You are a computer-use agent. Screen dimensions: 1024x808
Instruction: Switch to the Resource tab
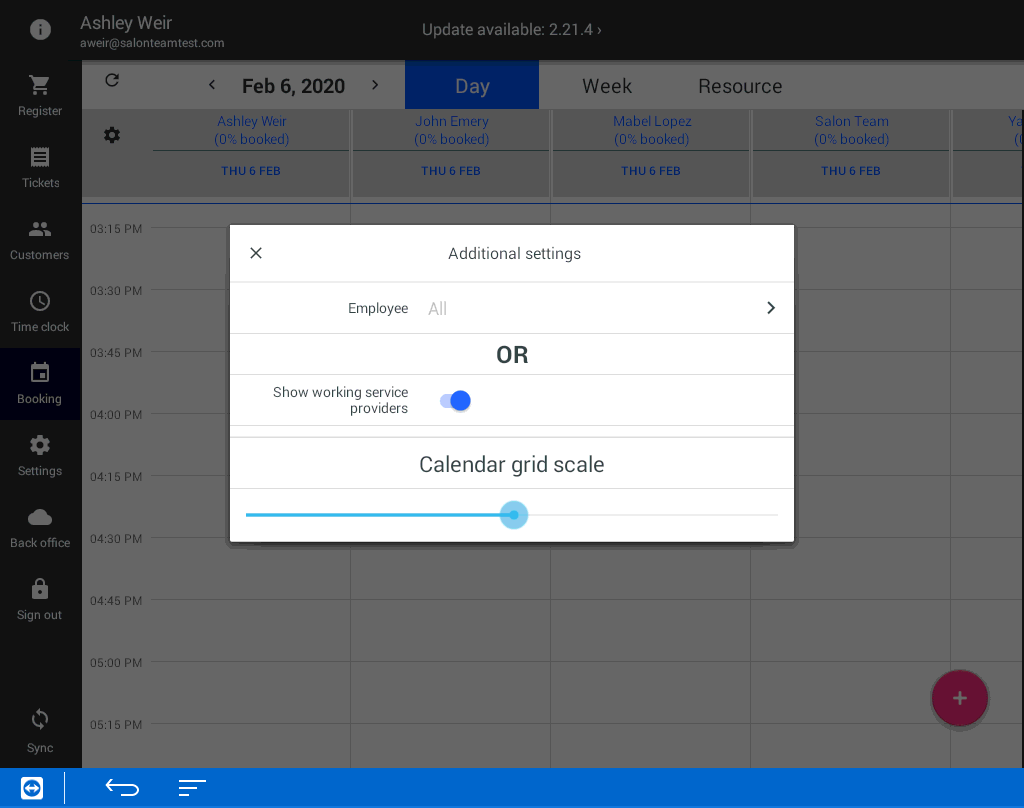[x=740, y=86]
